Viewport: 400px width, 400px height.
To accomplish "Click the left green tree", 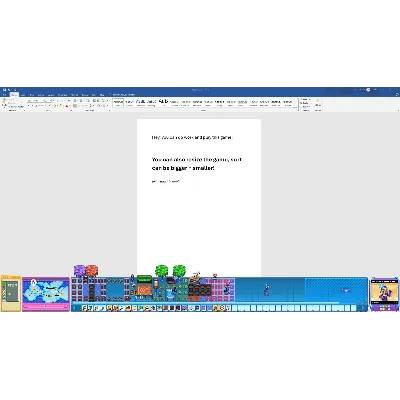I will click(x=162, y=271).
